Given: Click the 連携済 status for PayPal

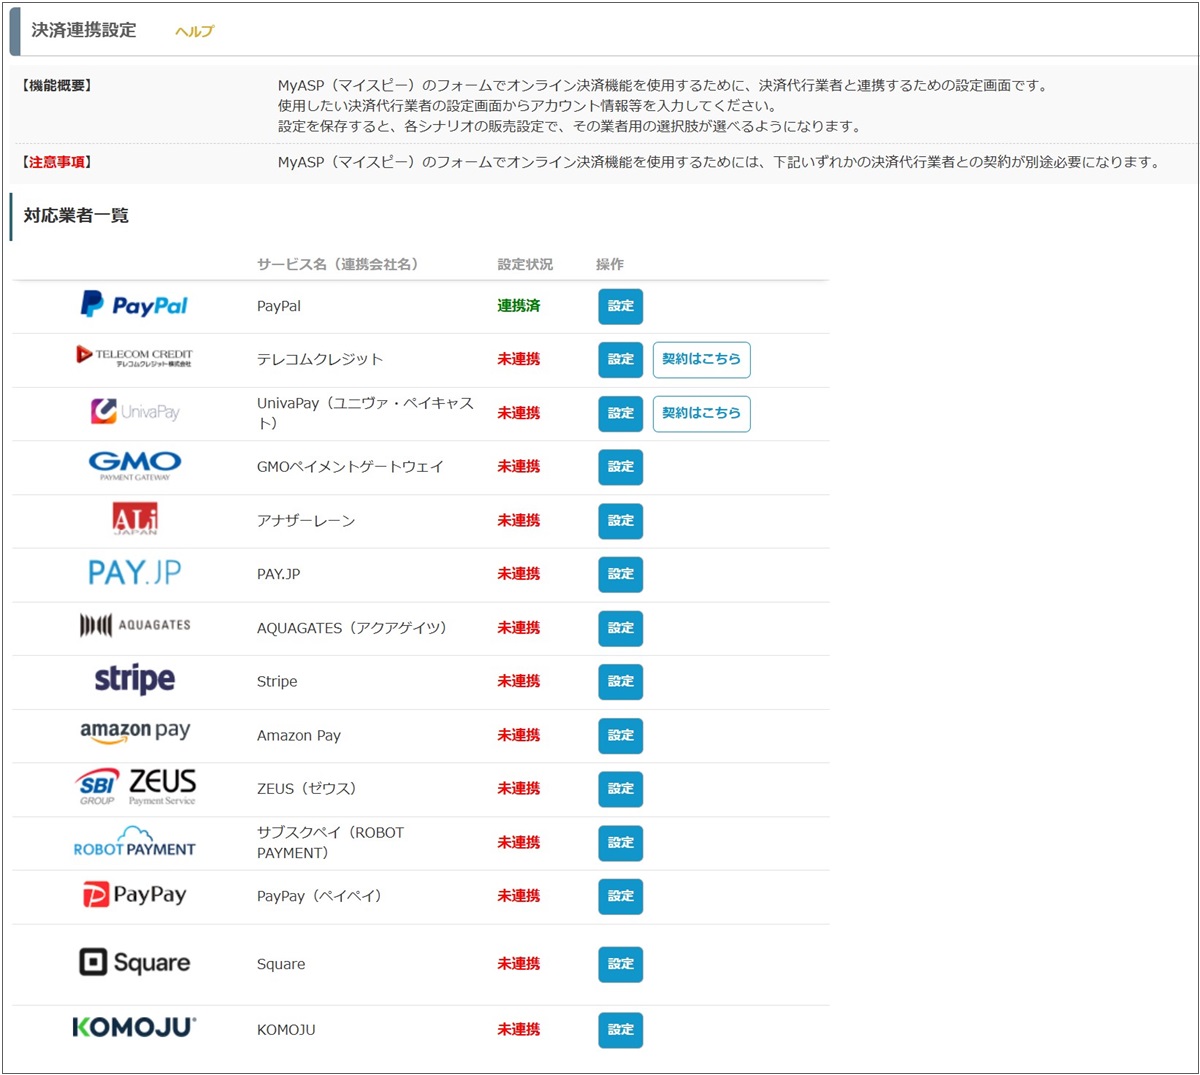Looking at the screenshot, I should (518, 306).
